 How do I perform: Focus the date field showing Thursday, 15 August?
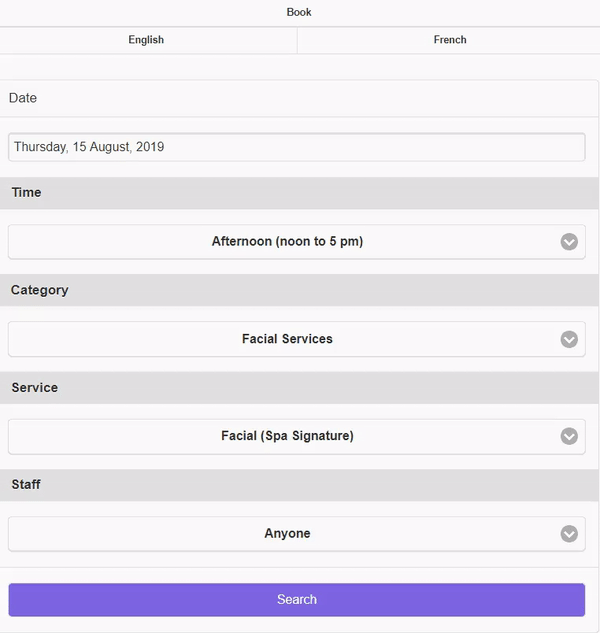(297, 147)
